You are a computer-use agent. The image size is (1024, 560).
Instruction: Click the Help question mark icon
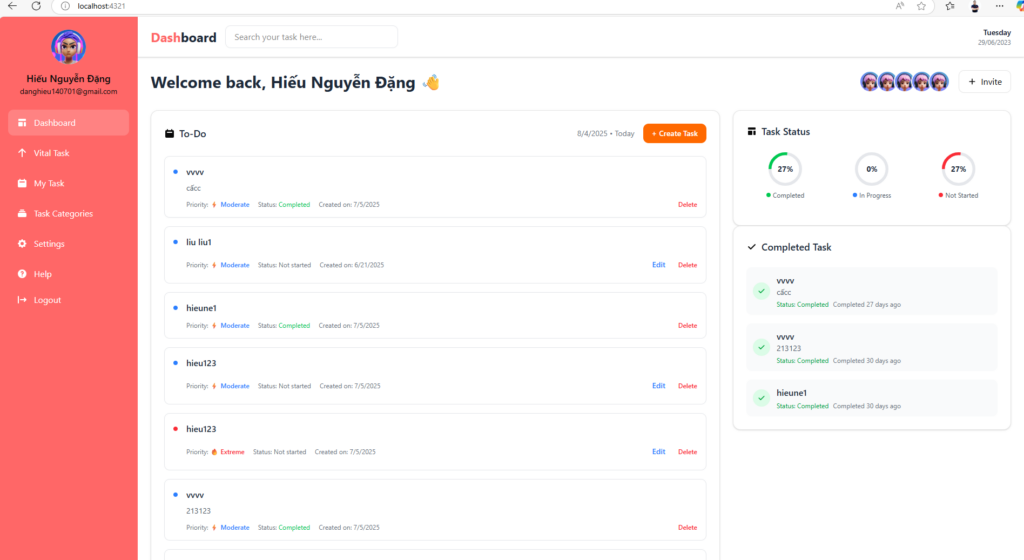[23, 274]
